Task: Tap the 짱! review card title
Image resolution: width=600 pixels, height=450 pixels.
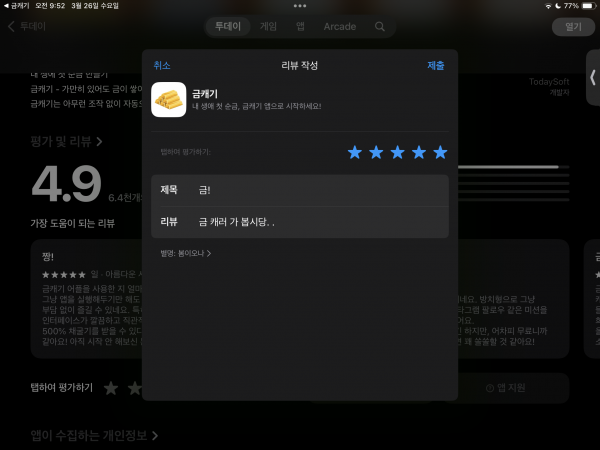Action: (x=48, y=257)
